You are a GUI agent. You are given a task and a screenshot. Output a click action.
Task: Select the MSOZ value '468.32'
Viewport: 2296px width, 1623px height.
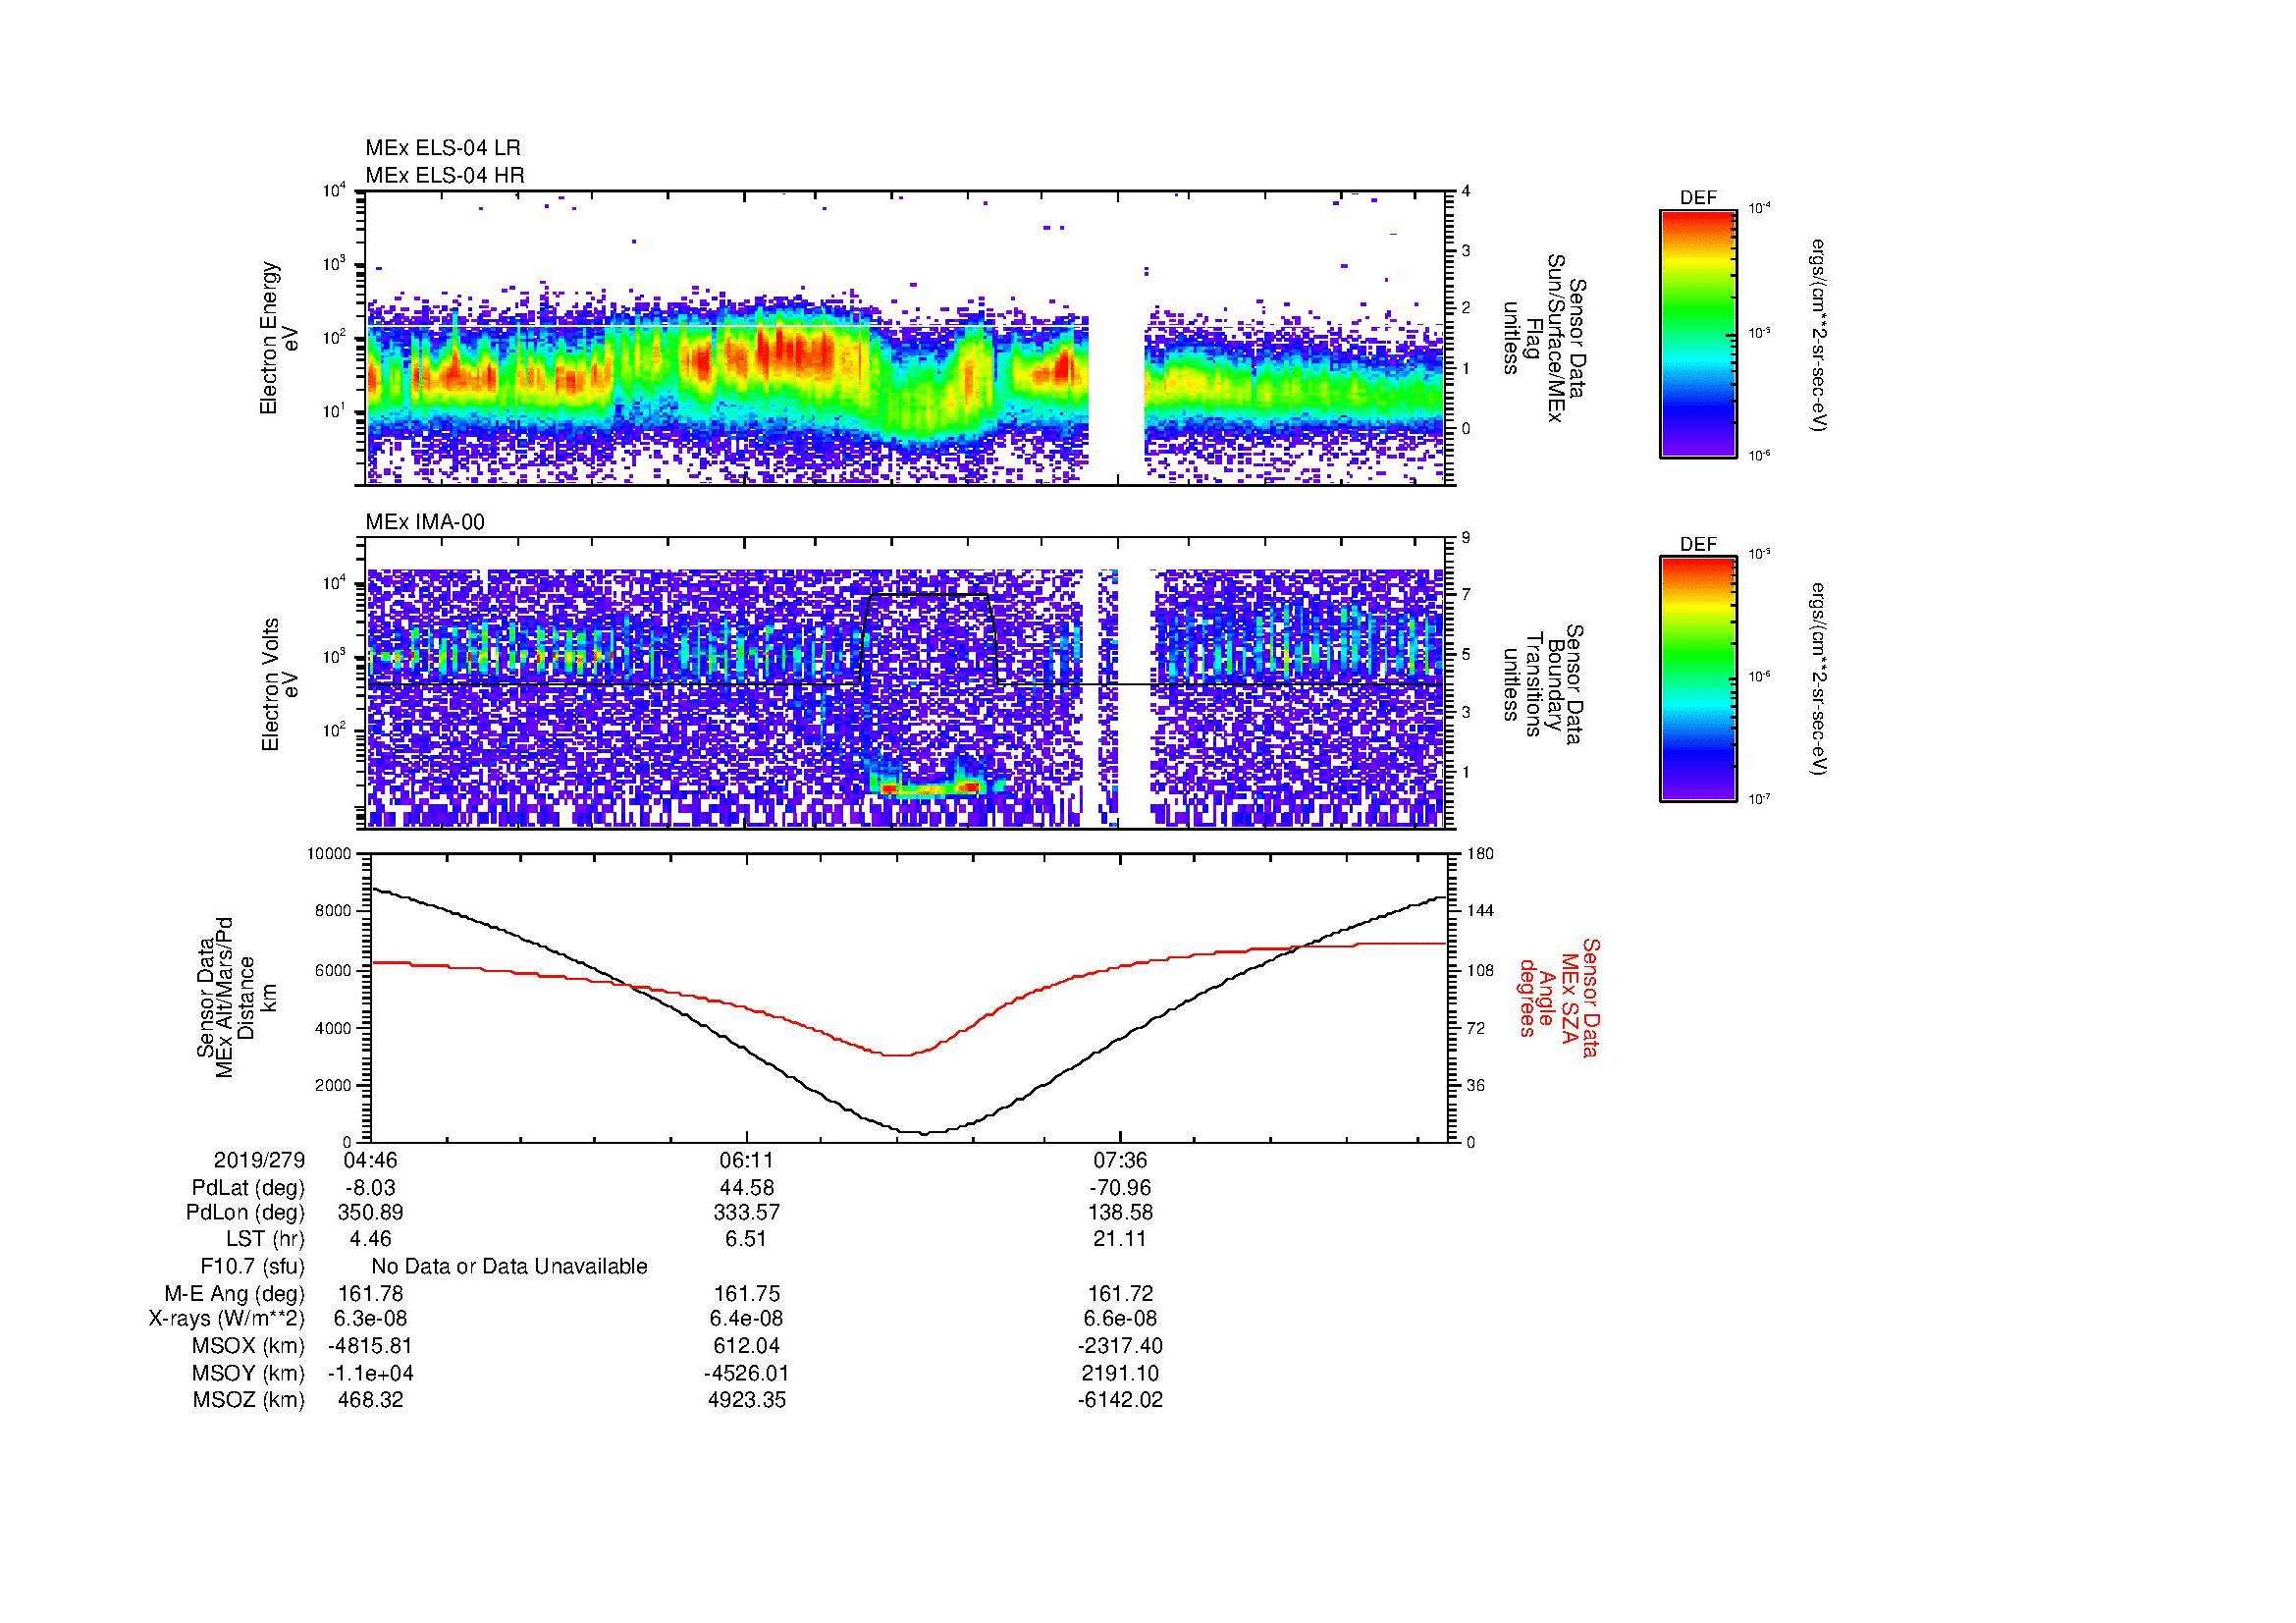click(x=370, y=1401)
